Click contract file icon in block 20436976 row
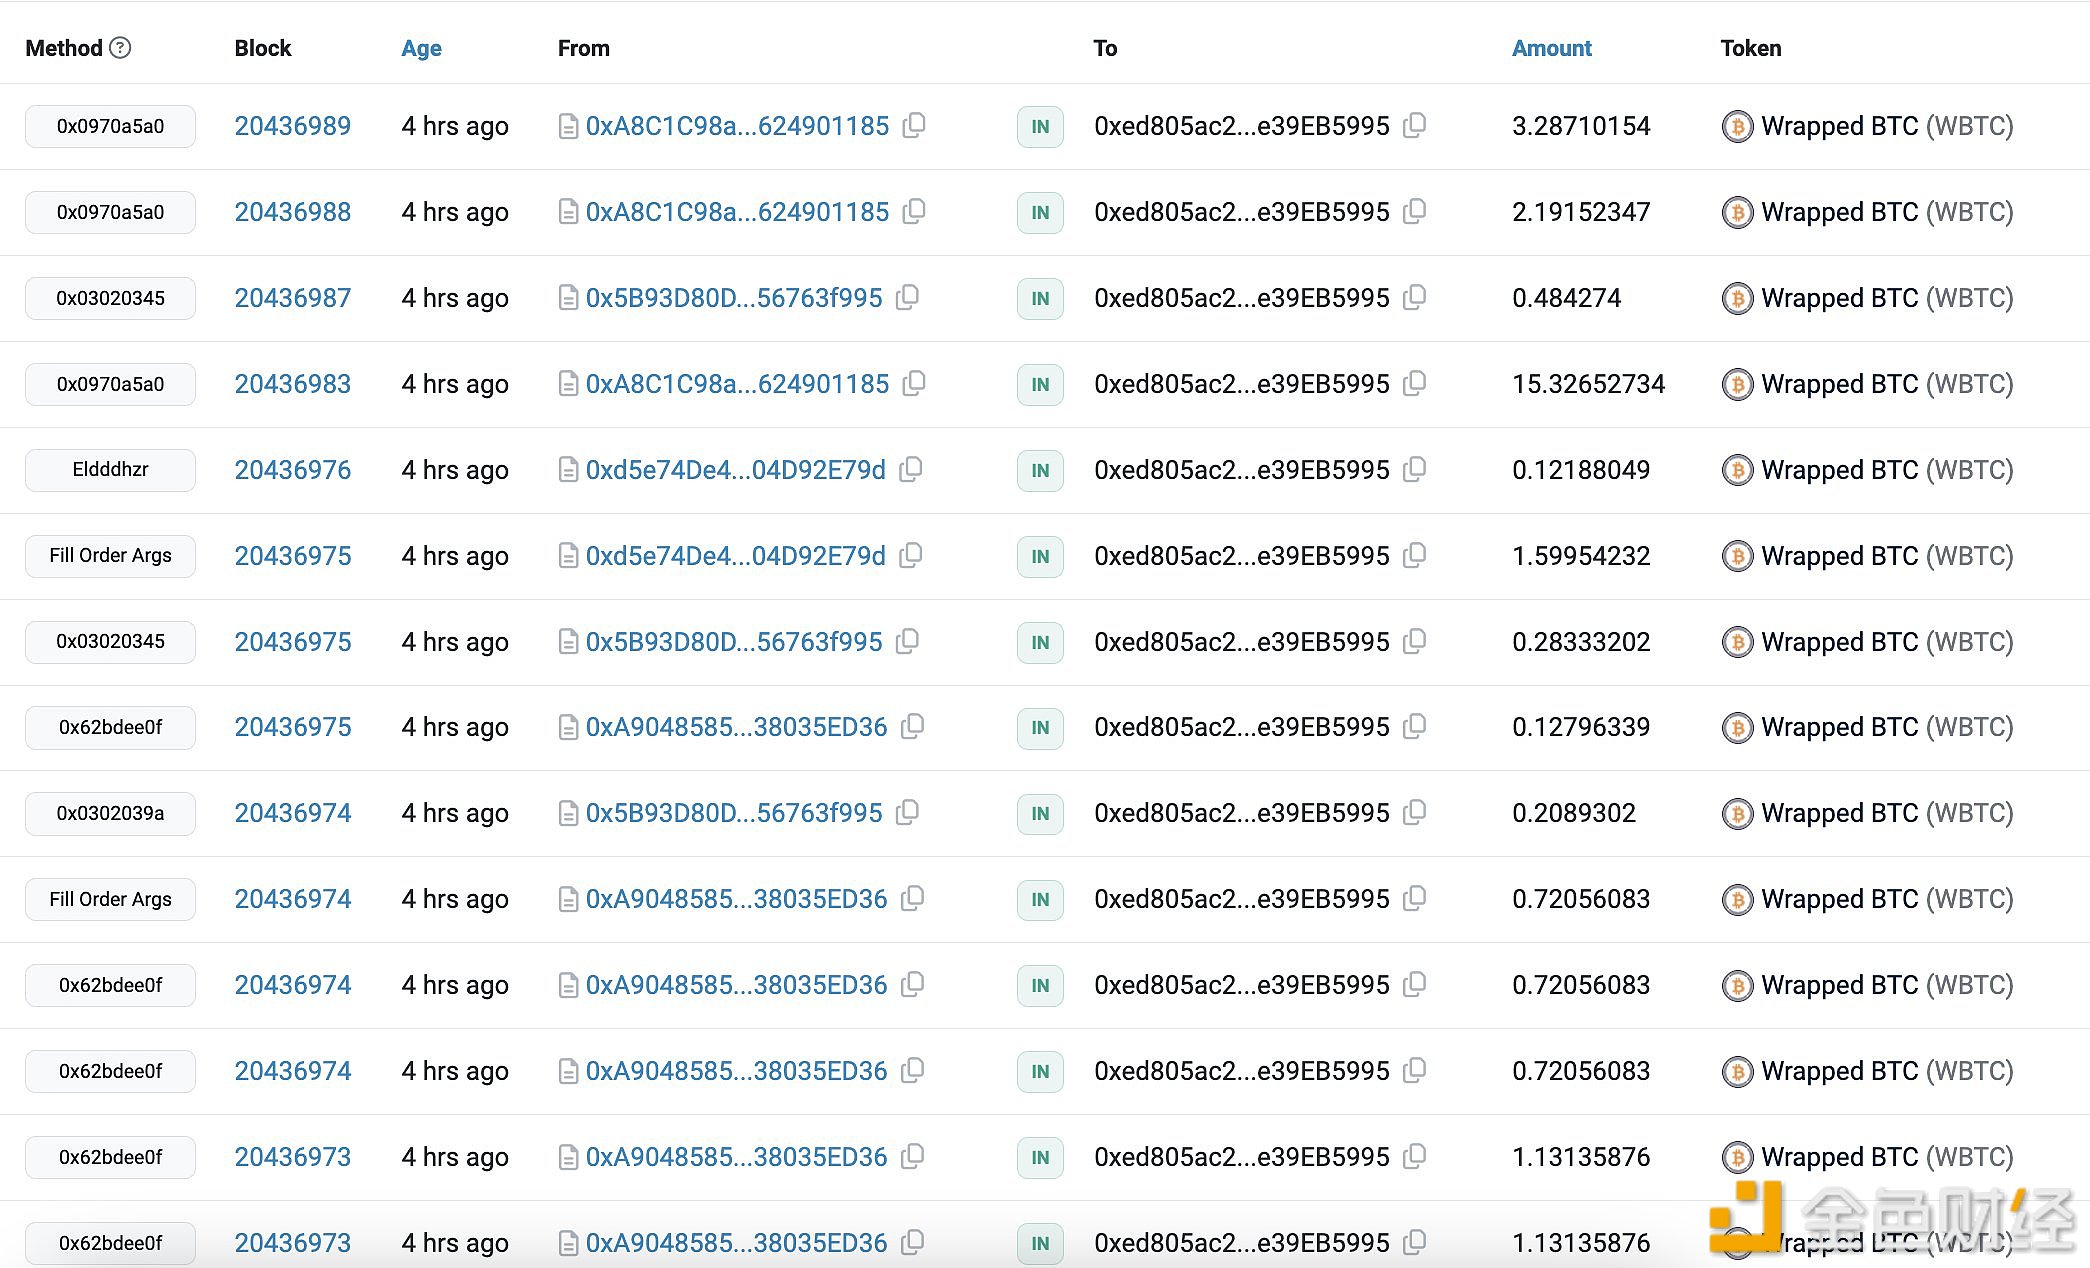2090x1268 pixels. pos(568,471)
